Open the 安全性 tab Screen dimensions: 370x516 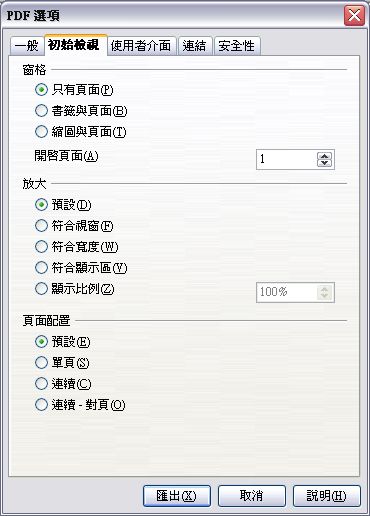[237, 46]
